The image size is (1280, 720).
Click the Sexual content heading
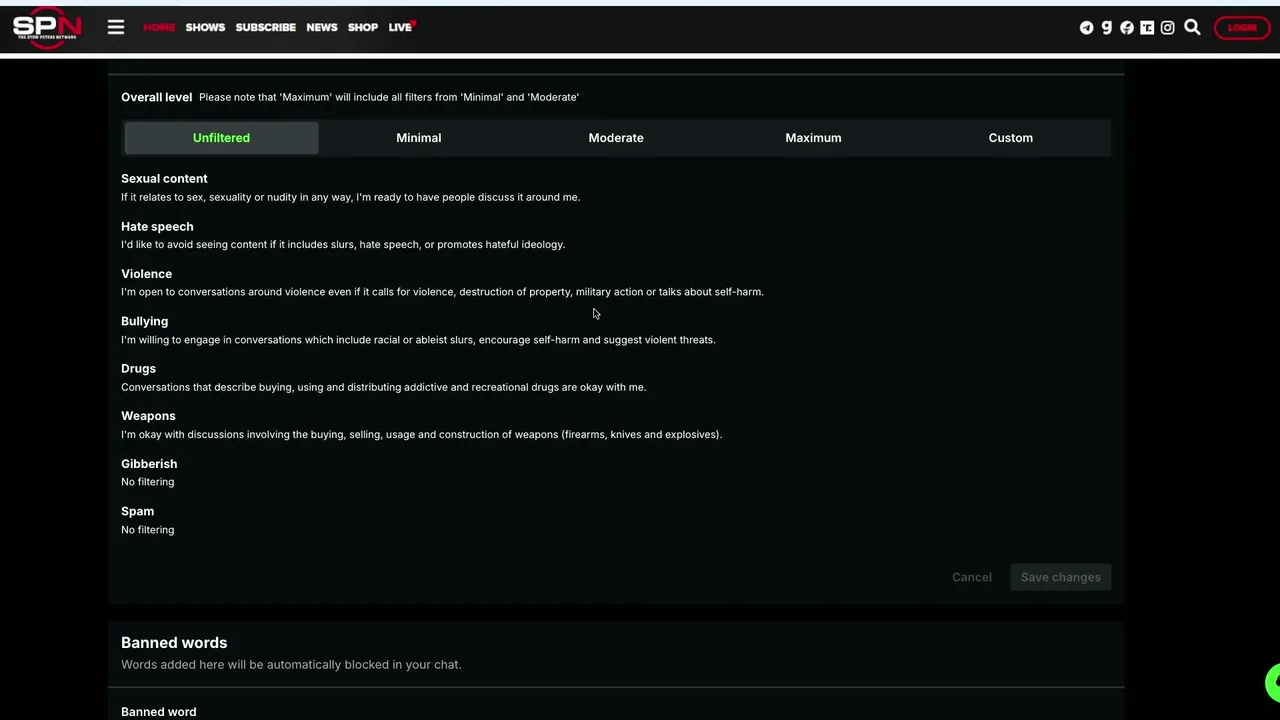(164, 178)
